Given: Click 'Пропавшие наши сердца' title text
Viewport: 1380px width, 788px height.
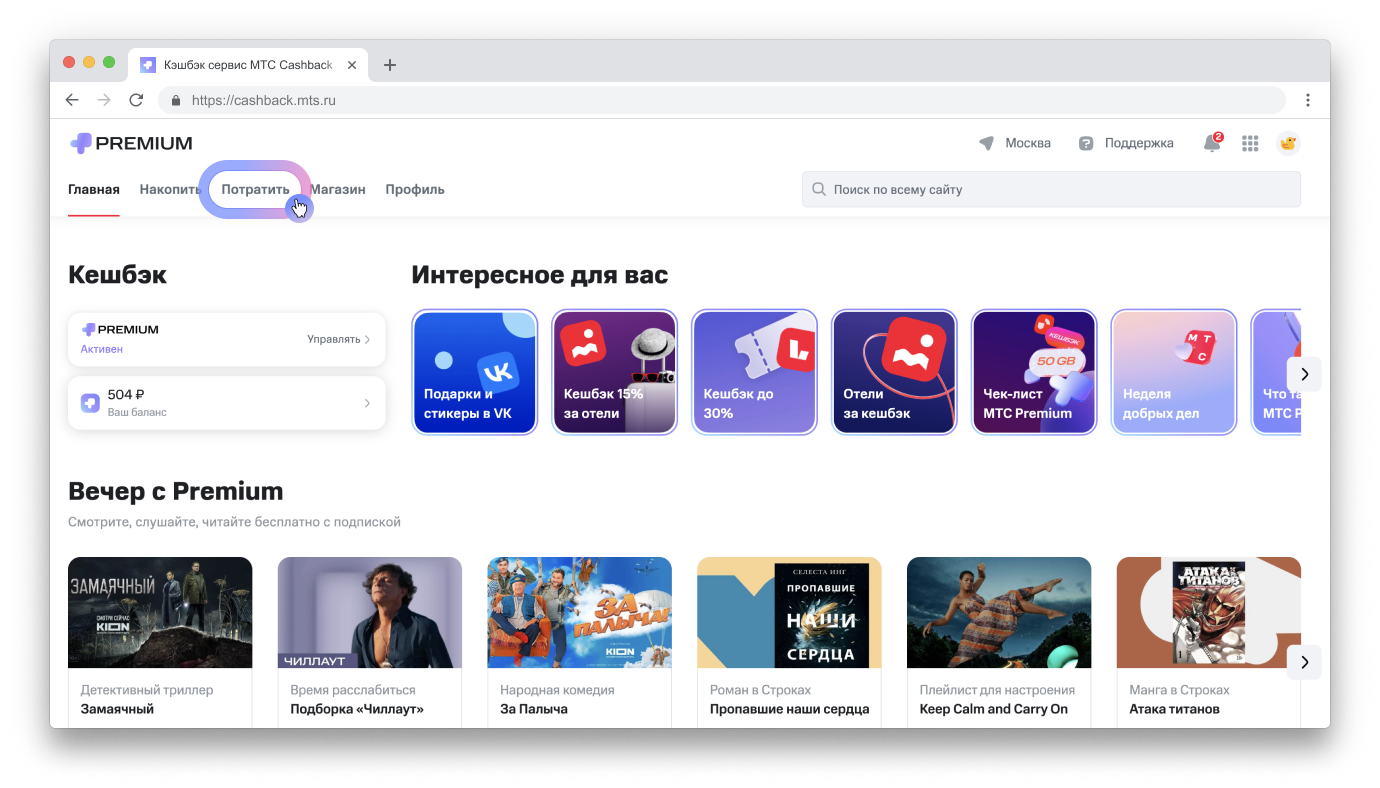Looking at the screenshot, I should click(789, 709).
